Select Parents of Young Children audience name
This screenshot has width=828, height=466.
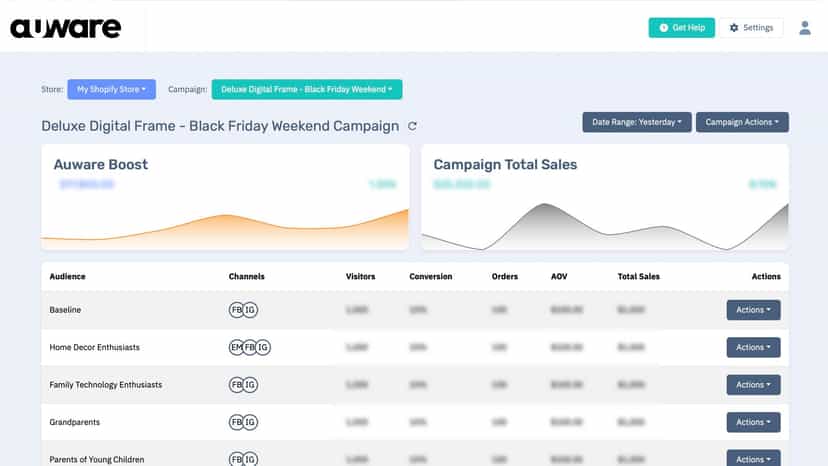[x=97, y=460]
